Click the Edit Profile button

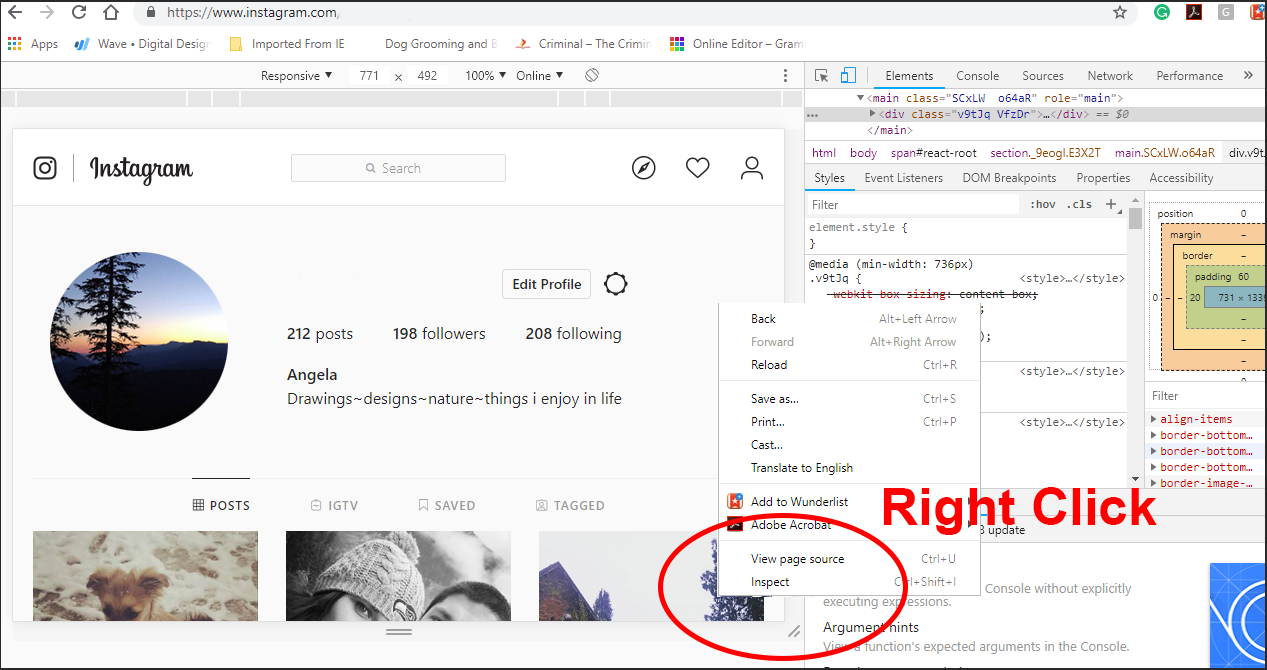[546, 284]
